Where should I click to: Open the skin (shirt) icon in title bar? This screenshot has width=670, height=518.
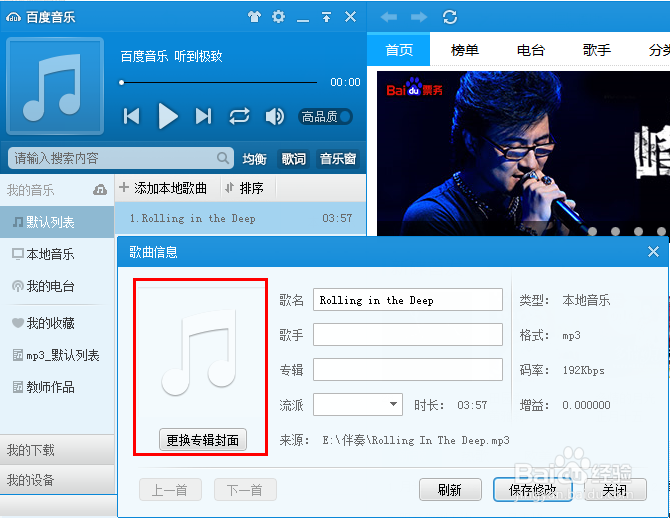[x=254, y=17]
